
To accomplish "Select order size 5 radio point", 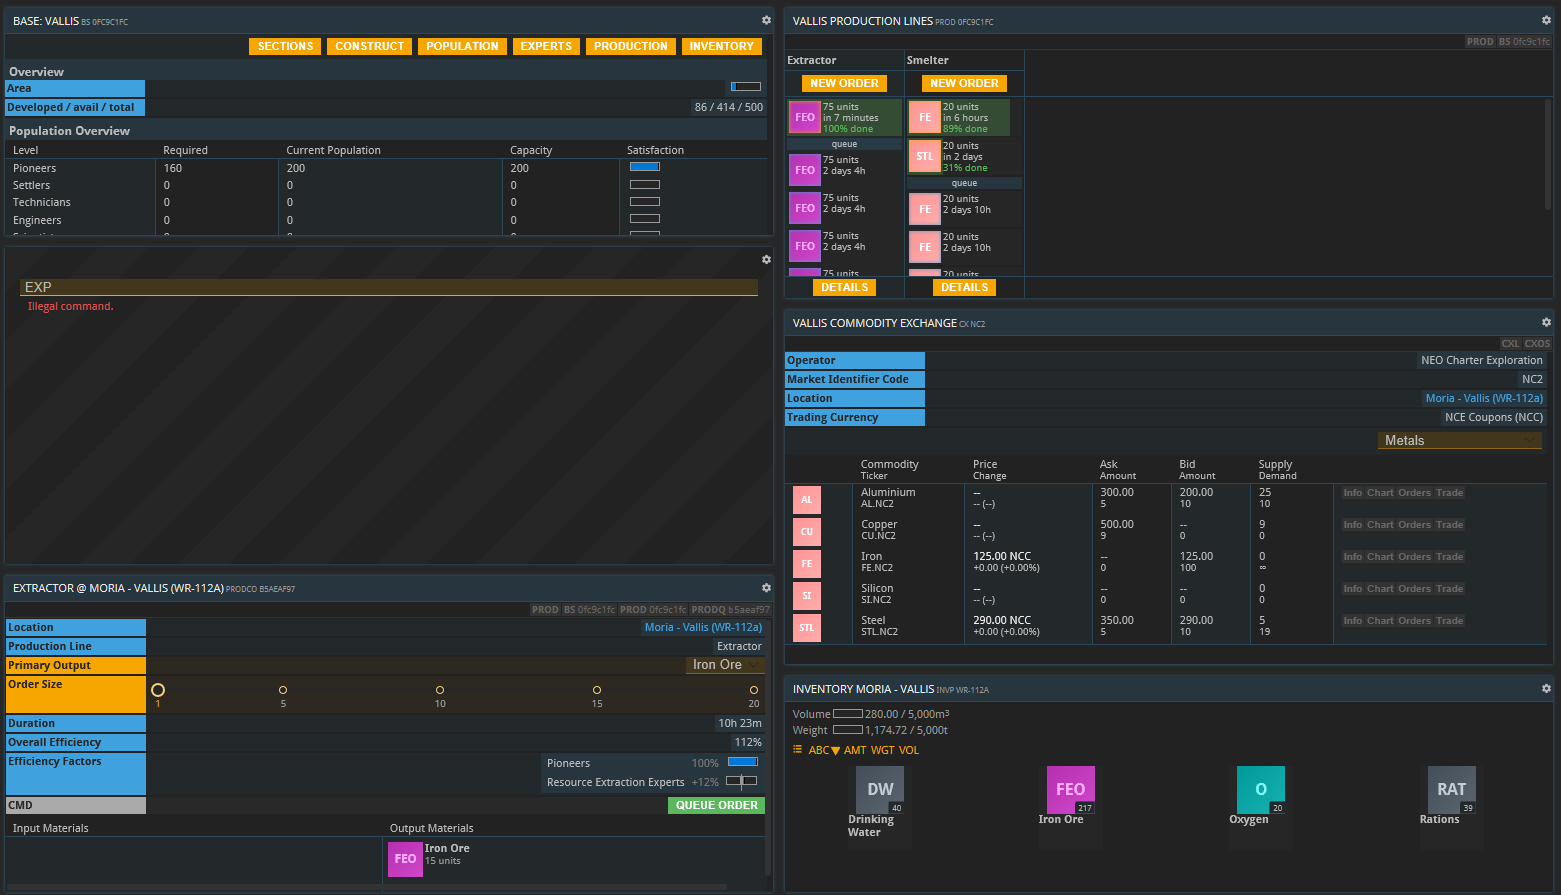I will point(283,690).
